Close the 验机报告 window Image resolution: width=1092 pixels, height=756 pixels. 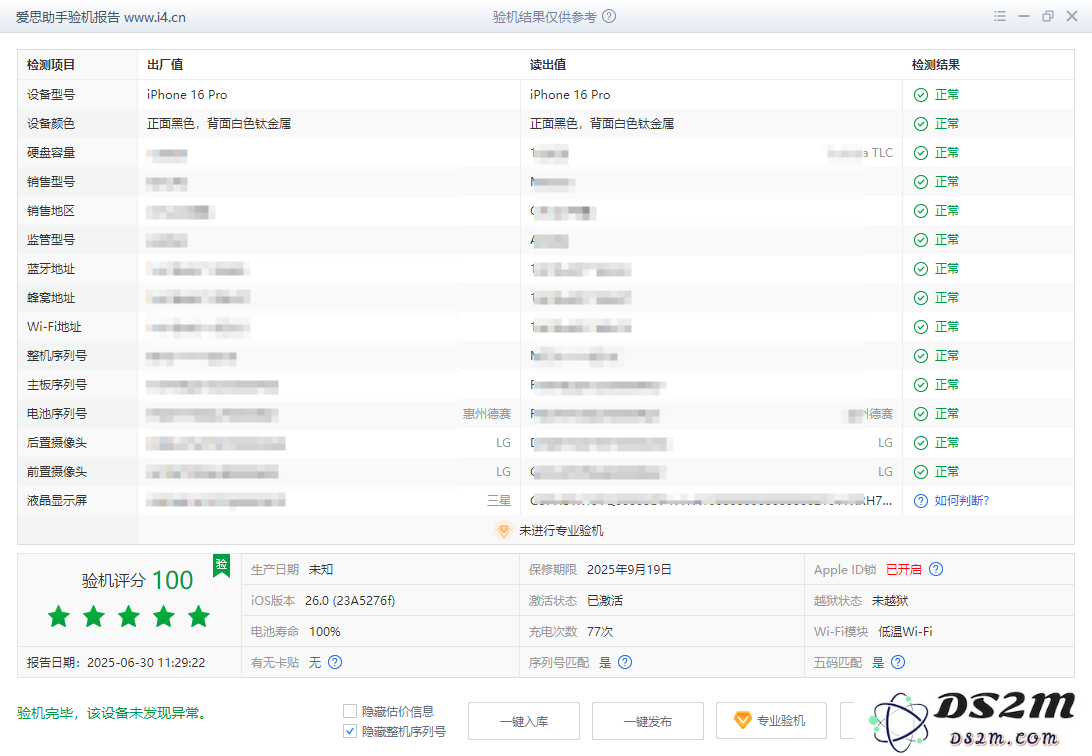[x=1072, y=16]
